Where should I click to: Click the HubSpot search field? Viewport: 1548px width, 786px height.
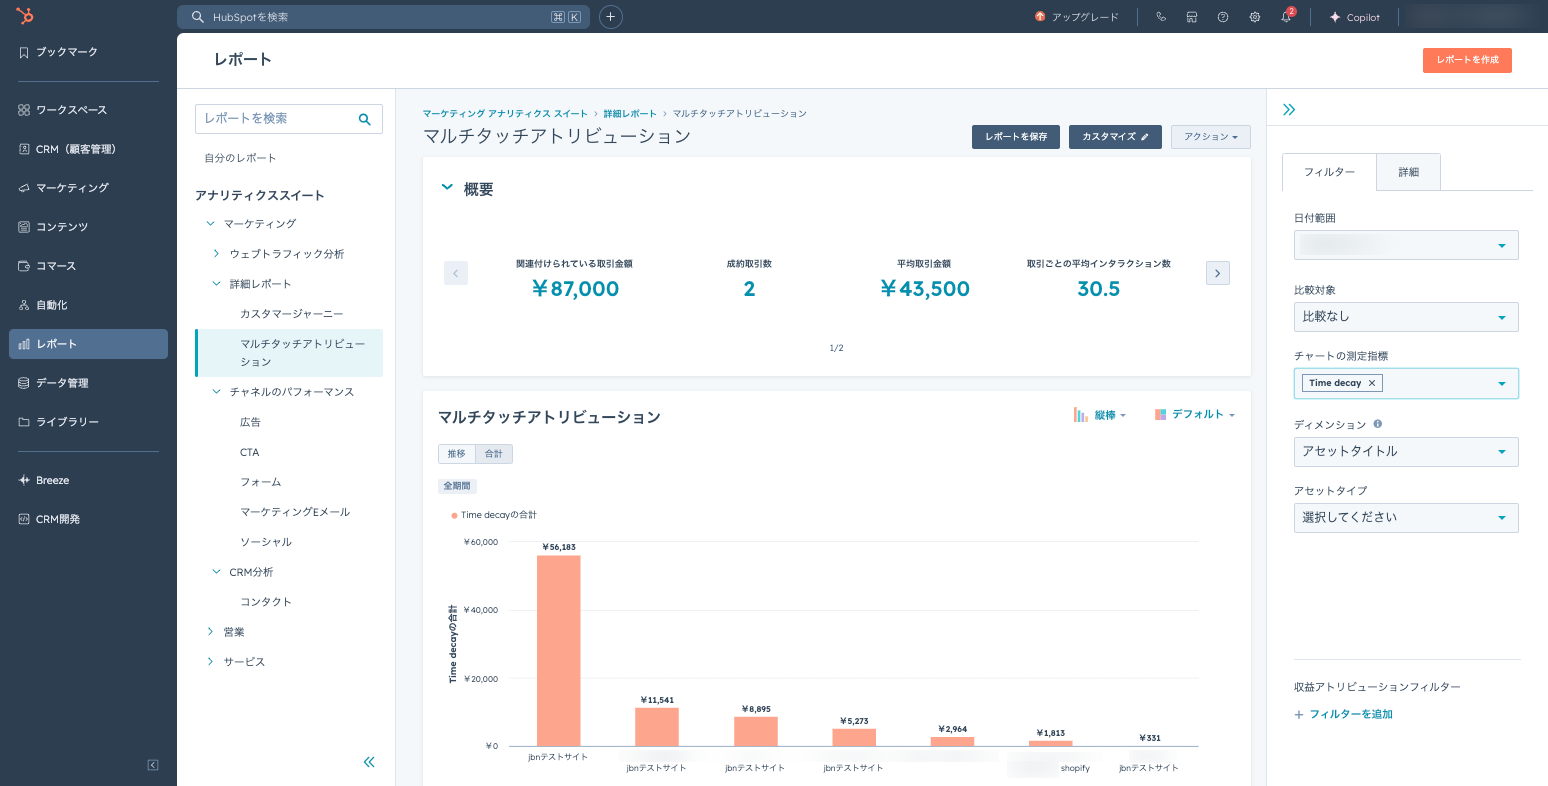383,17
